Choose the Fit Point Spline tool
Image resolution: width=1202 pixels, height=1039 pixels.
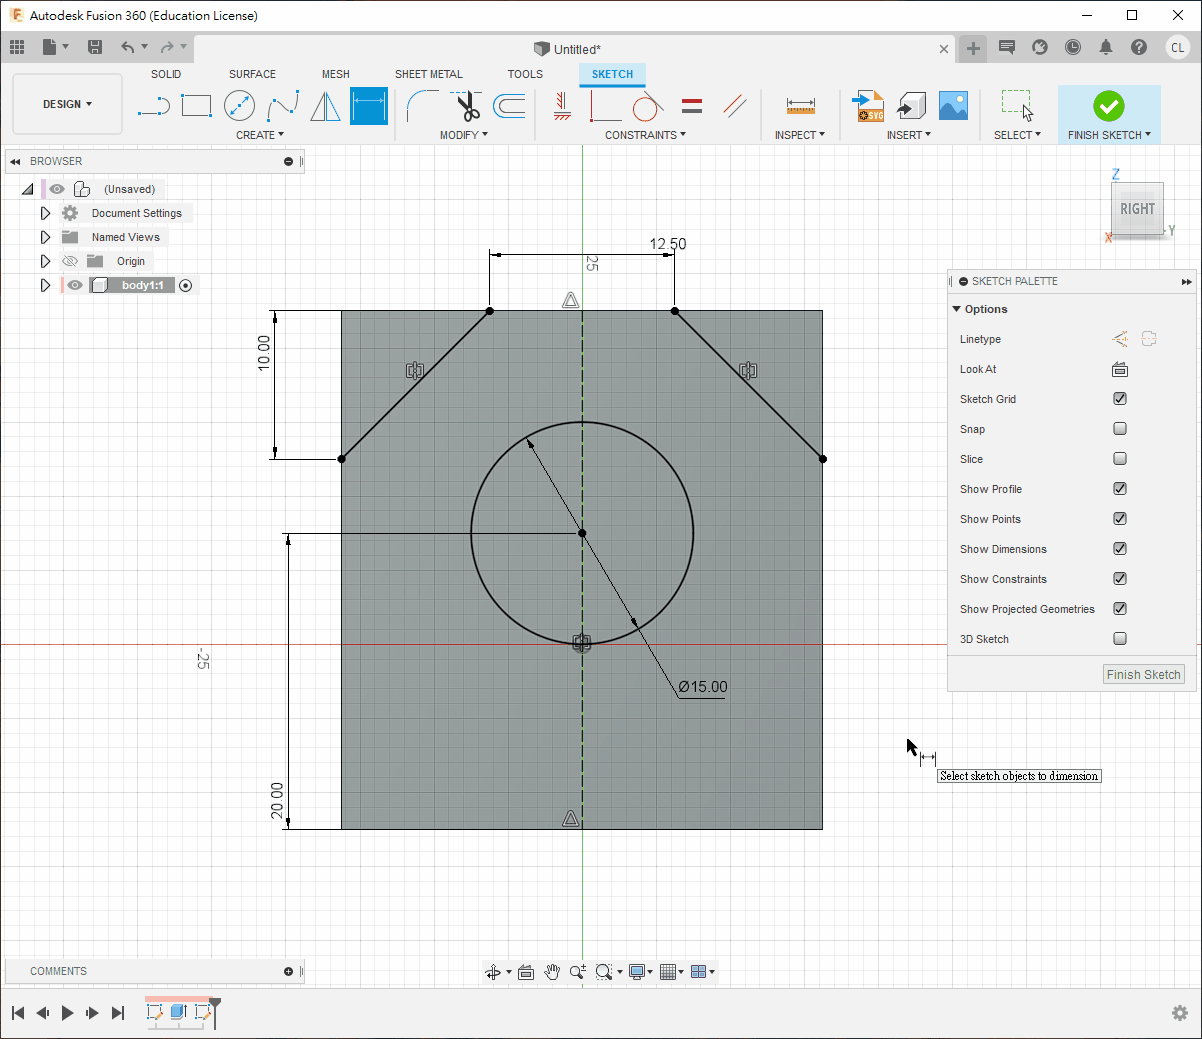point(283,106)
